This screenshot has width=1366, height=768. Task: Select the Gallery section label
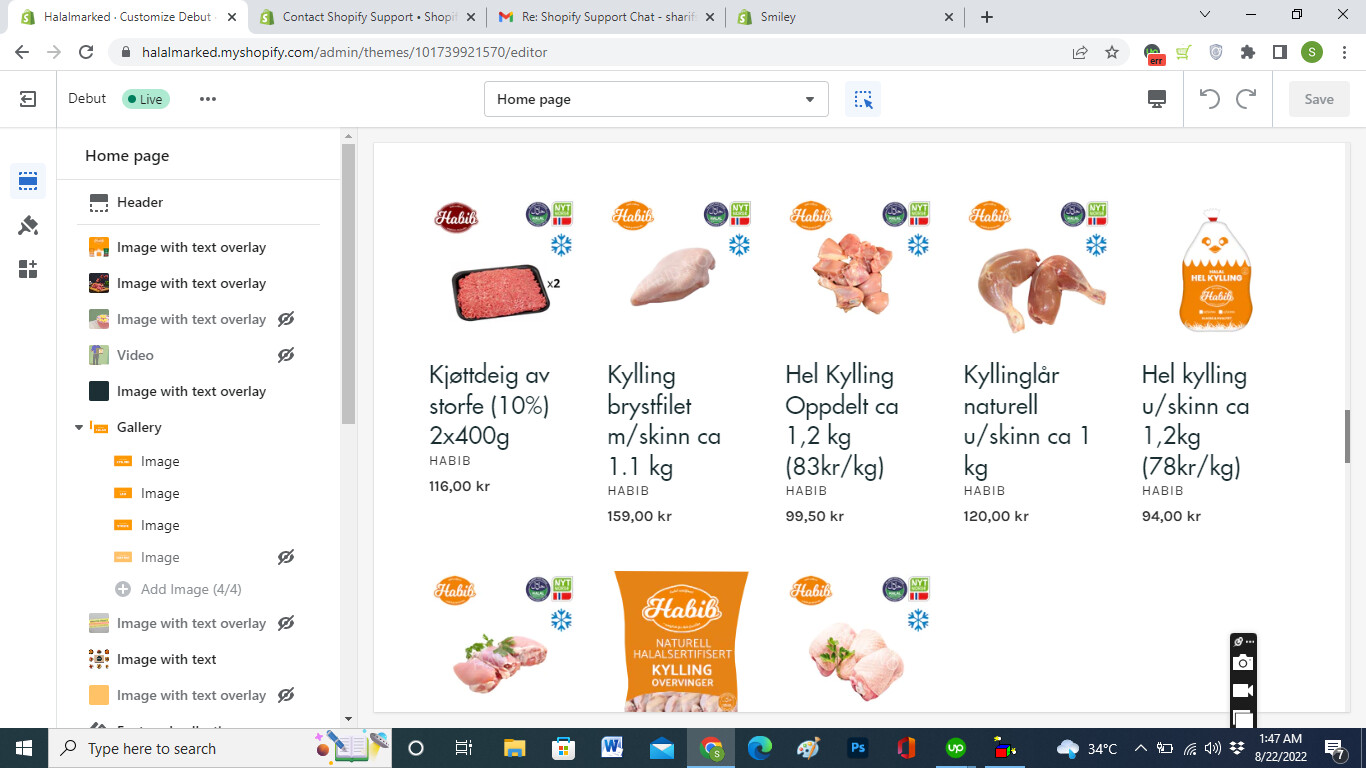[x=139, y=427]
